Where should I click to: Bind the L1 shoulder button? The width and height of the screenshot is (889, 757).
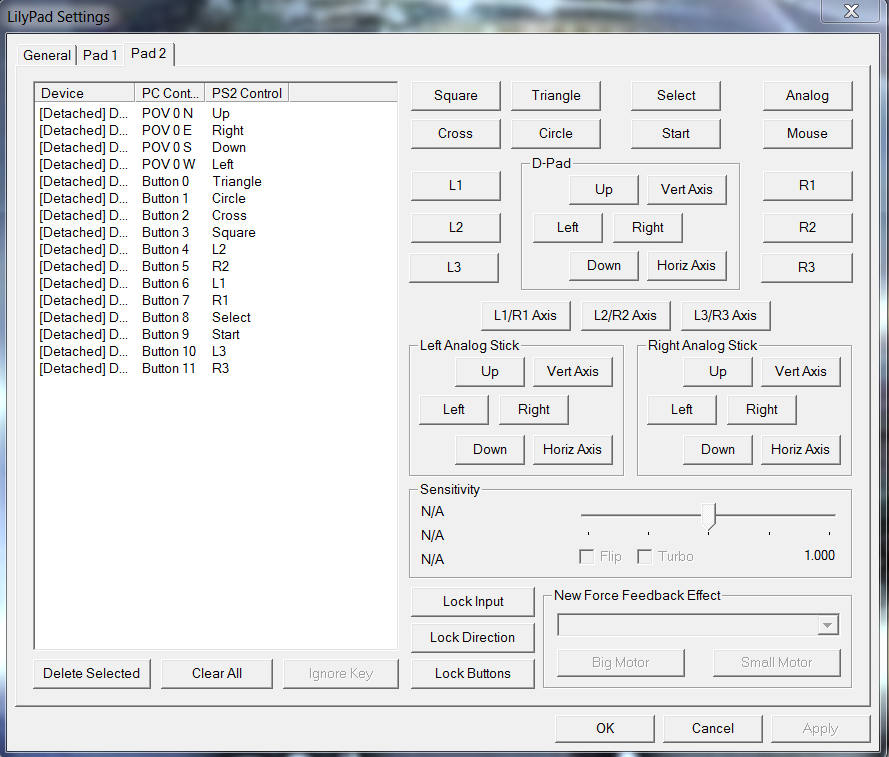(x=456, y=185)
